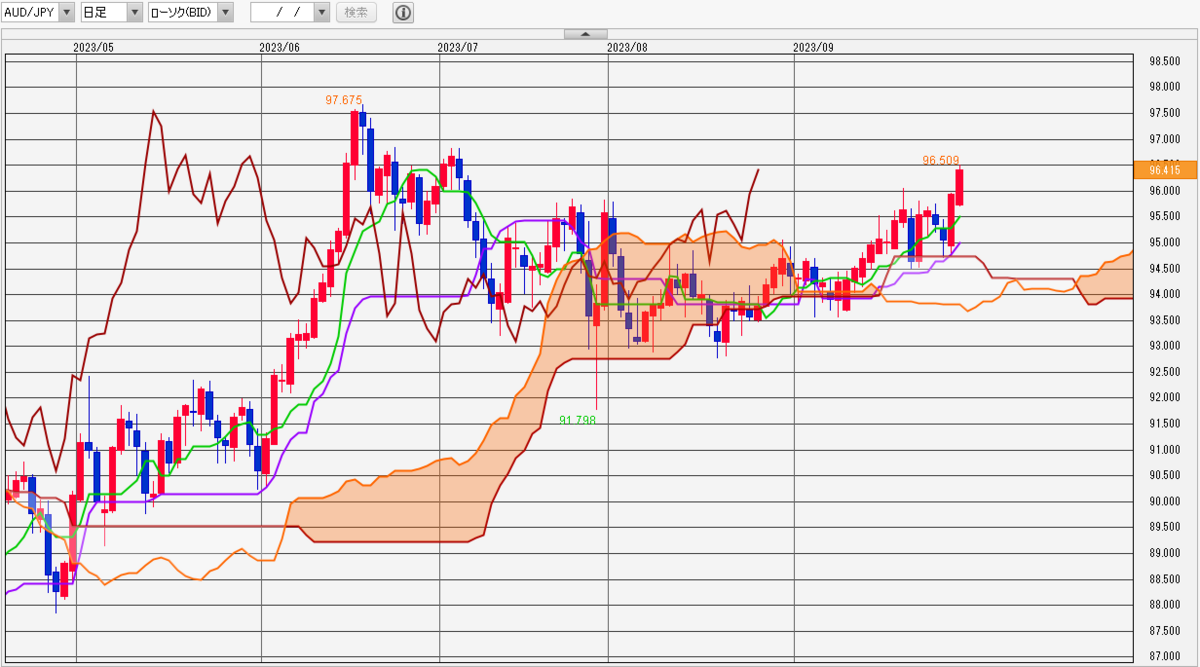Click the date input field
1200x667 pixels.
coord(282,12)
